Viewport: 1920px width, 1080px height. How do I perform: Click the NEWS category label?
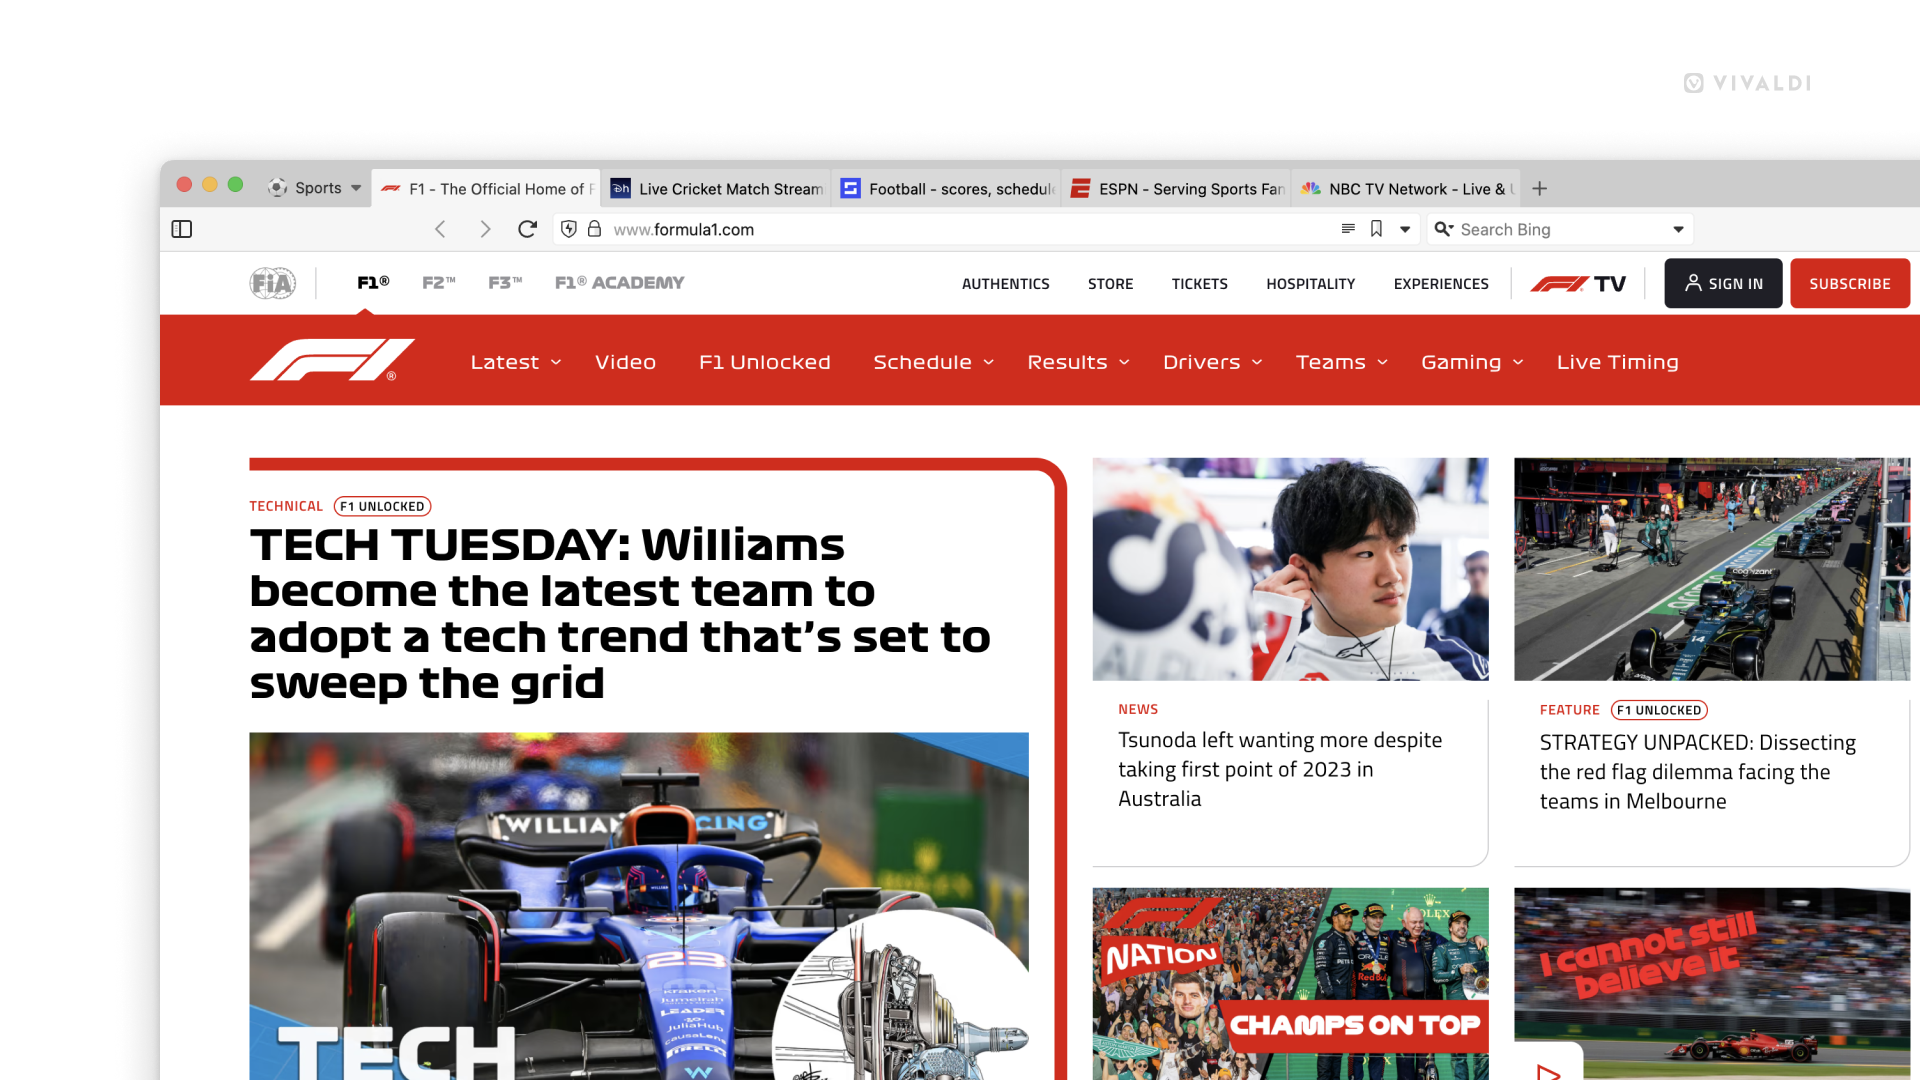[1138, 709]
